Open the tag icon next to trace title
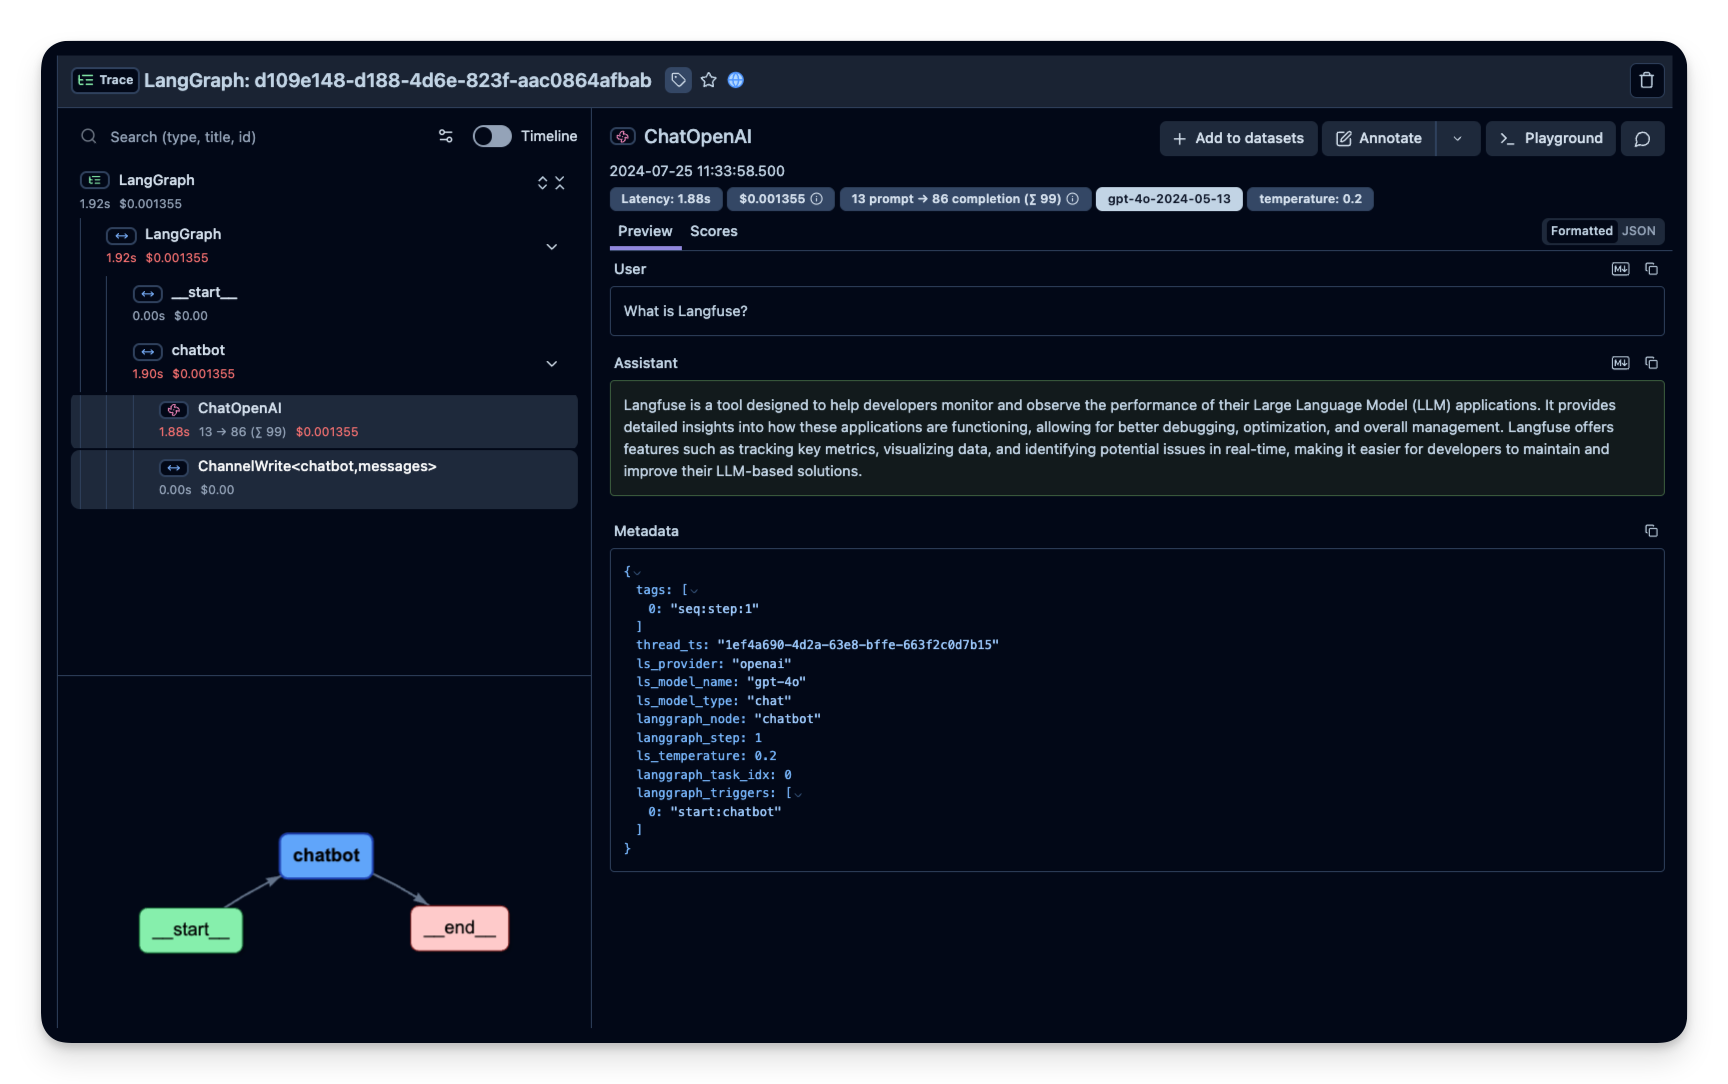 678,80
